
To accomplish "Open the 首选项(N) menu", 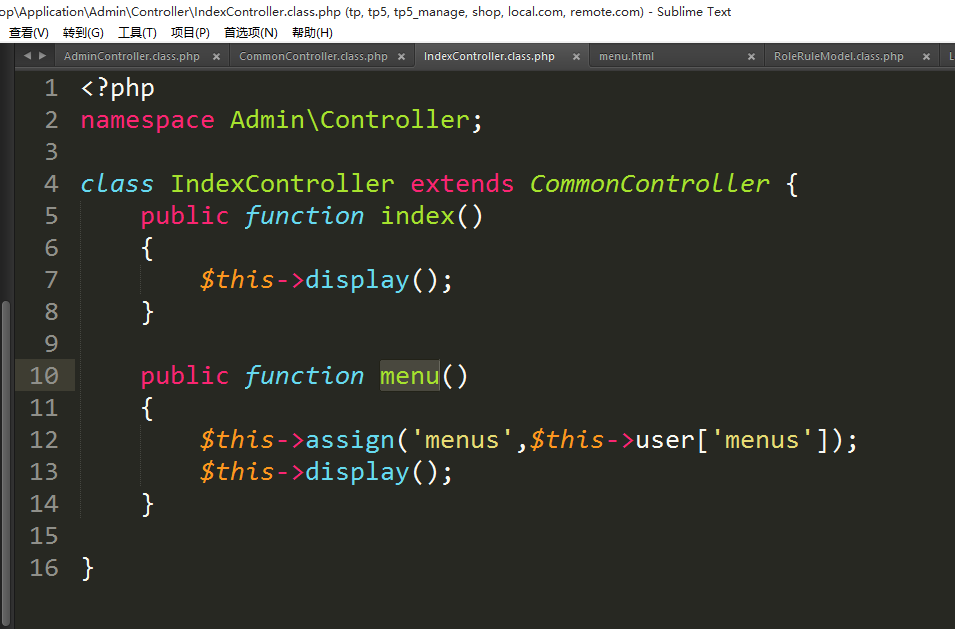I will coord(250,32).
